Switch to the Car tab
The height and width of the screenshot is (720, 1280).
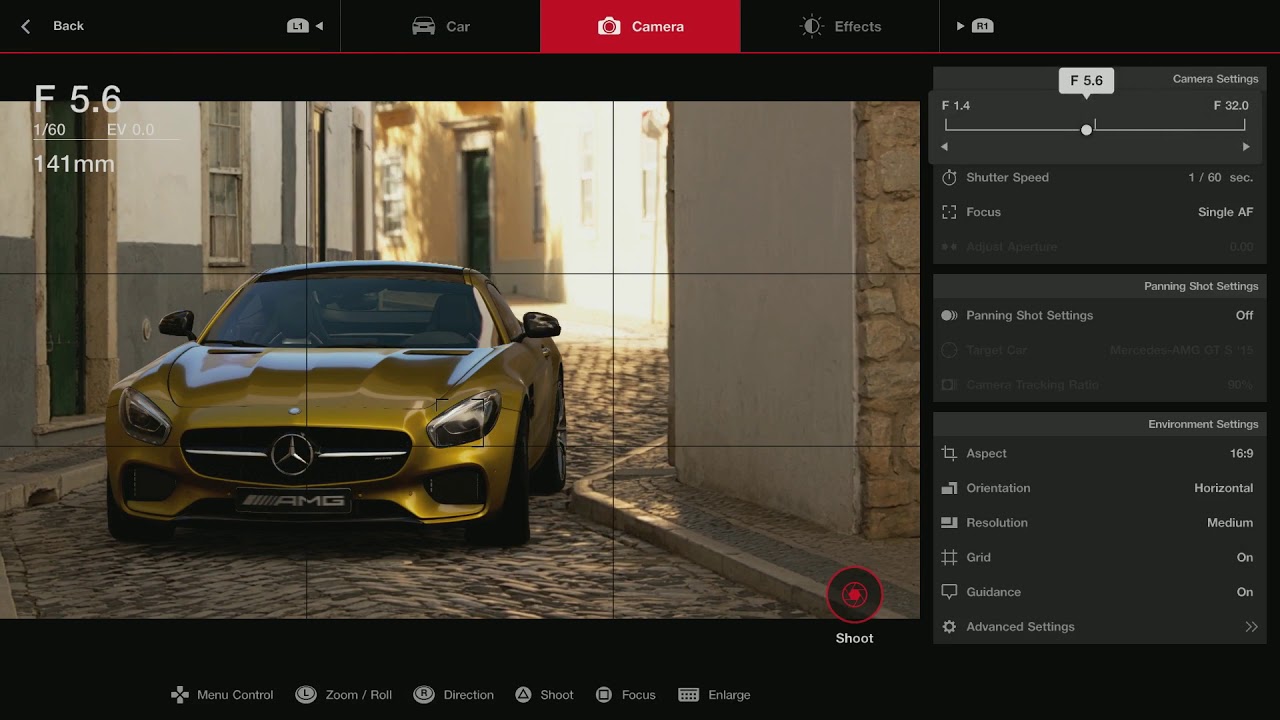click(x=441, y=26)
